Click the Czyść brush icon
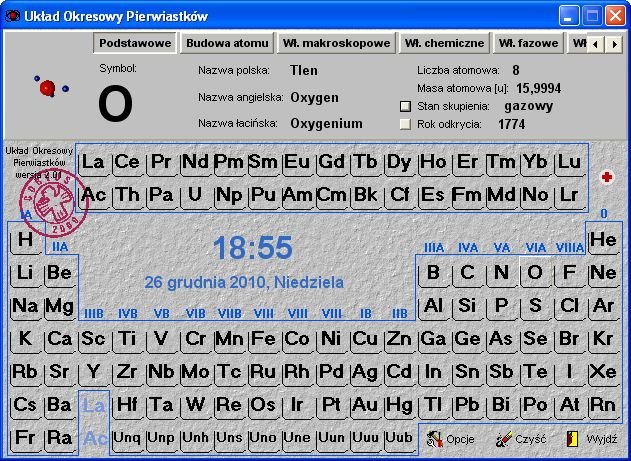Viewport: 631px width, 461px height. point(505,438)
